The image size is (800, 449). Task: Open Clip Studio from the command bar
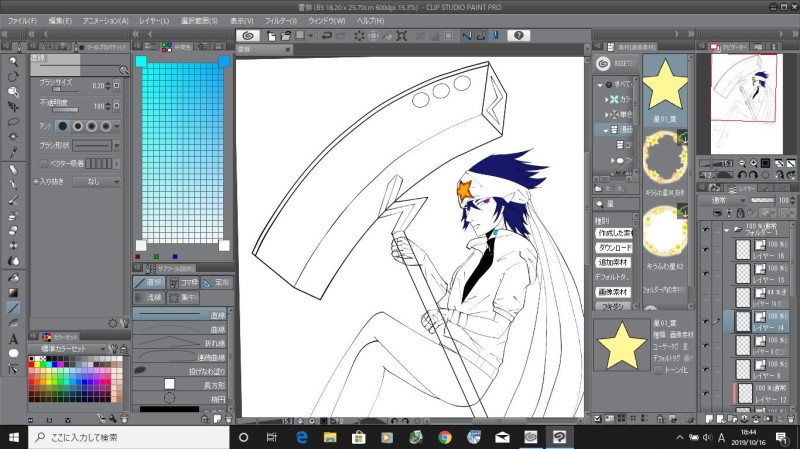tap(248, 36)
